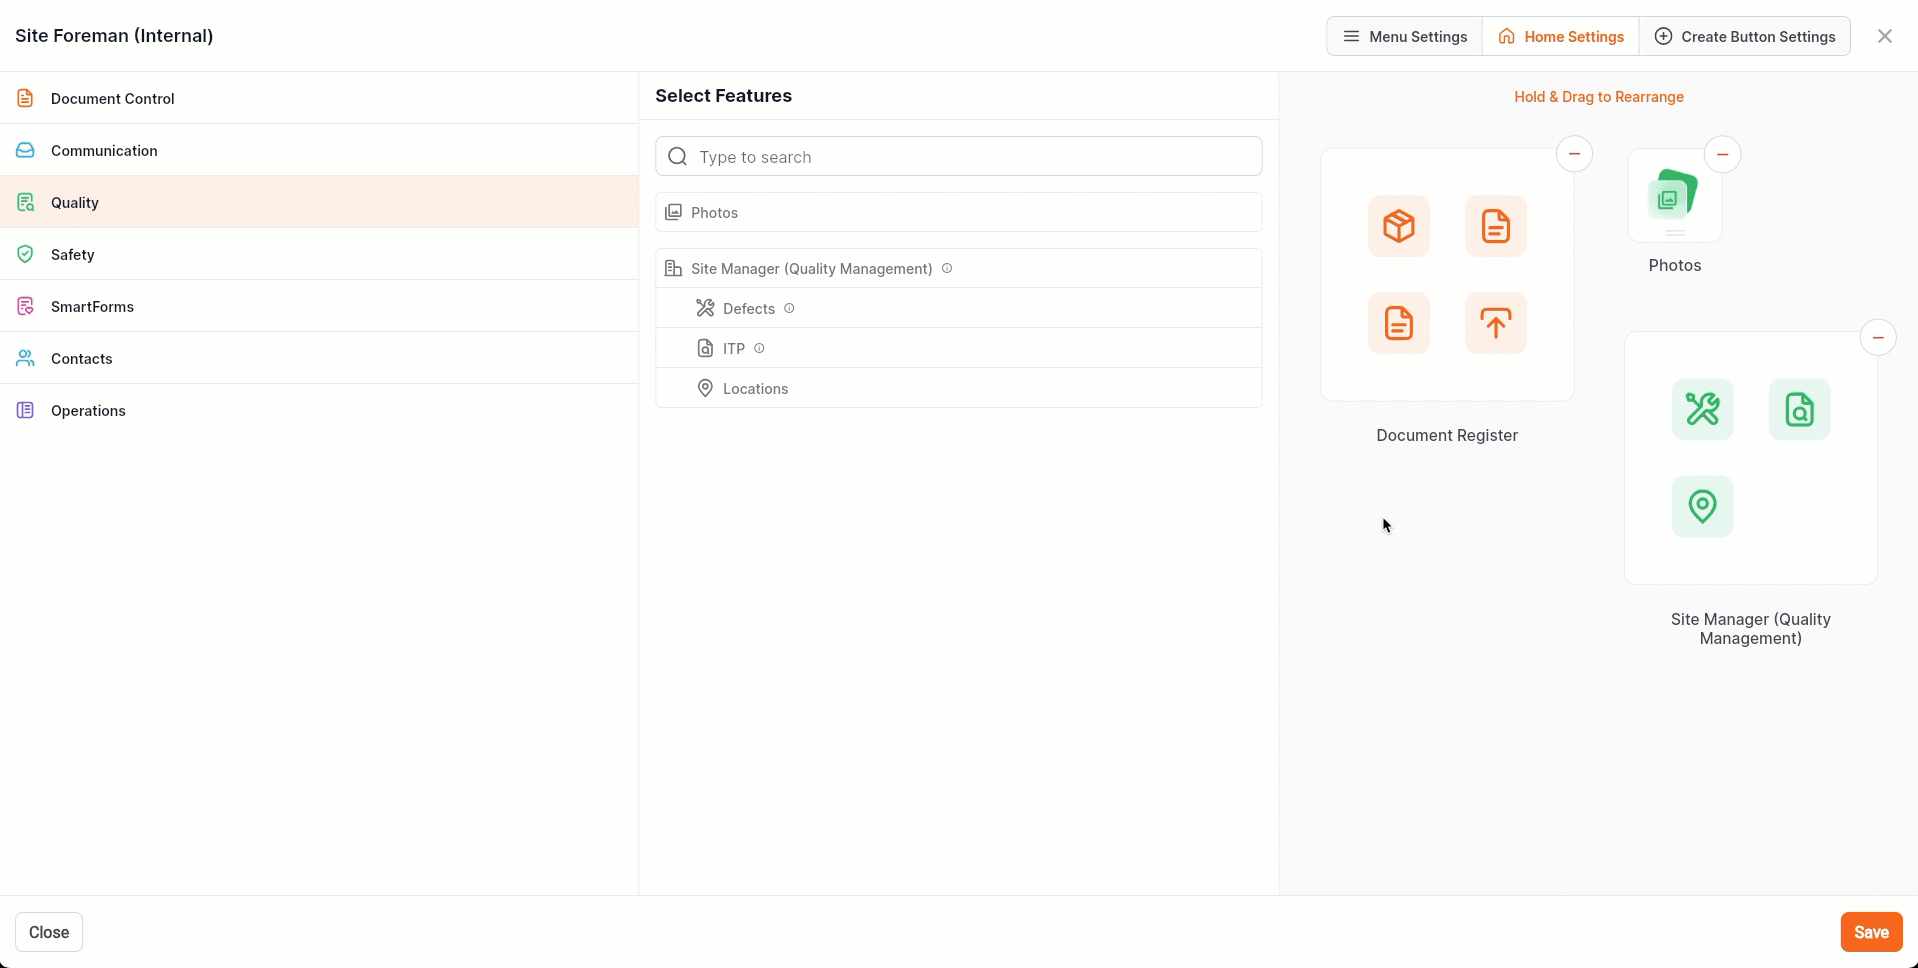Open the Menu Settings tab
1918x968 pixels.
click(x=1404, y=36)
